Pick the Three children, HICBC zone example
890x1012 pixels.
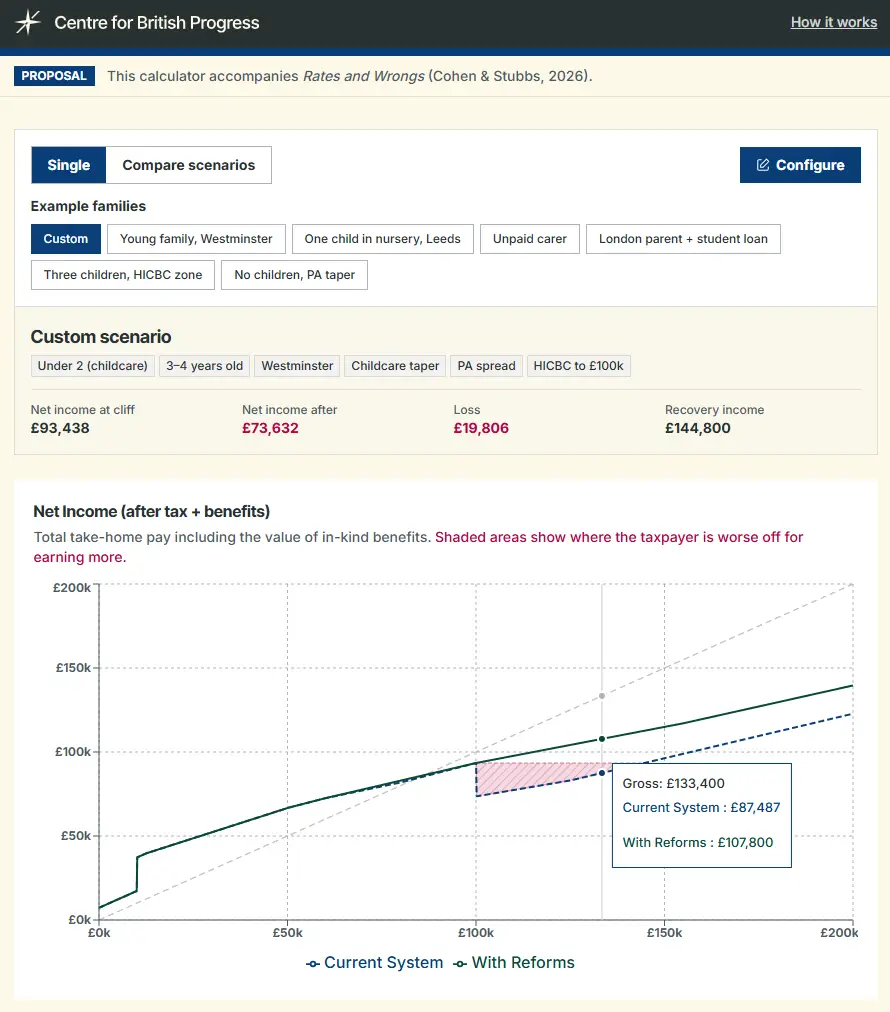pos(122,274)
